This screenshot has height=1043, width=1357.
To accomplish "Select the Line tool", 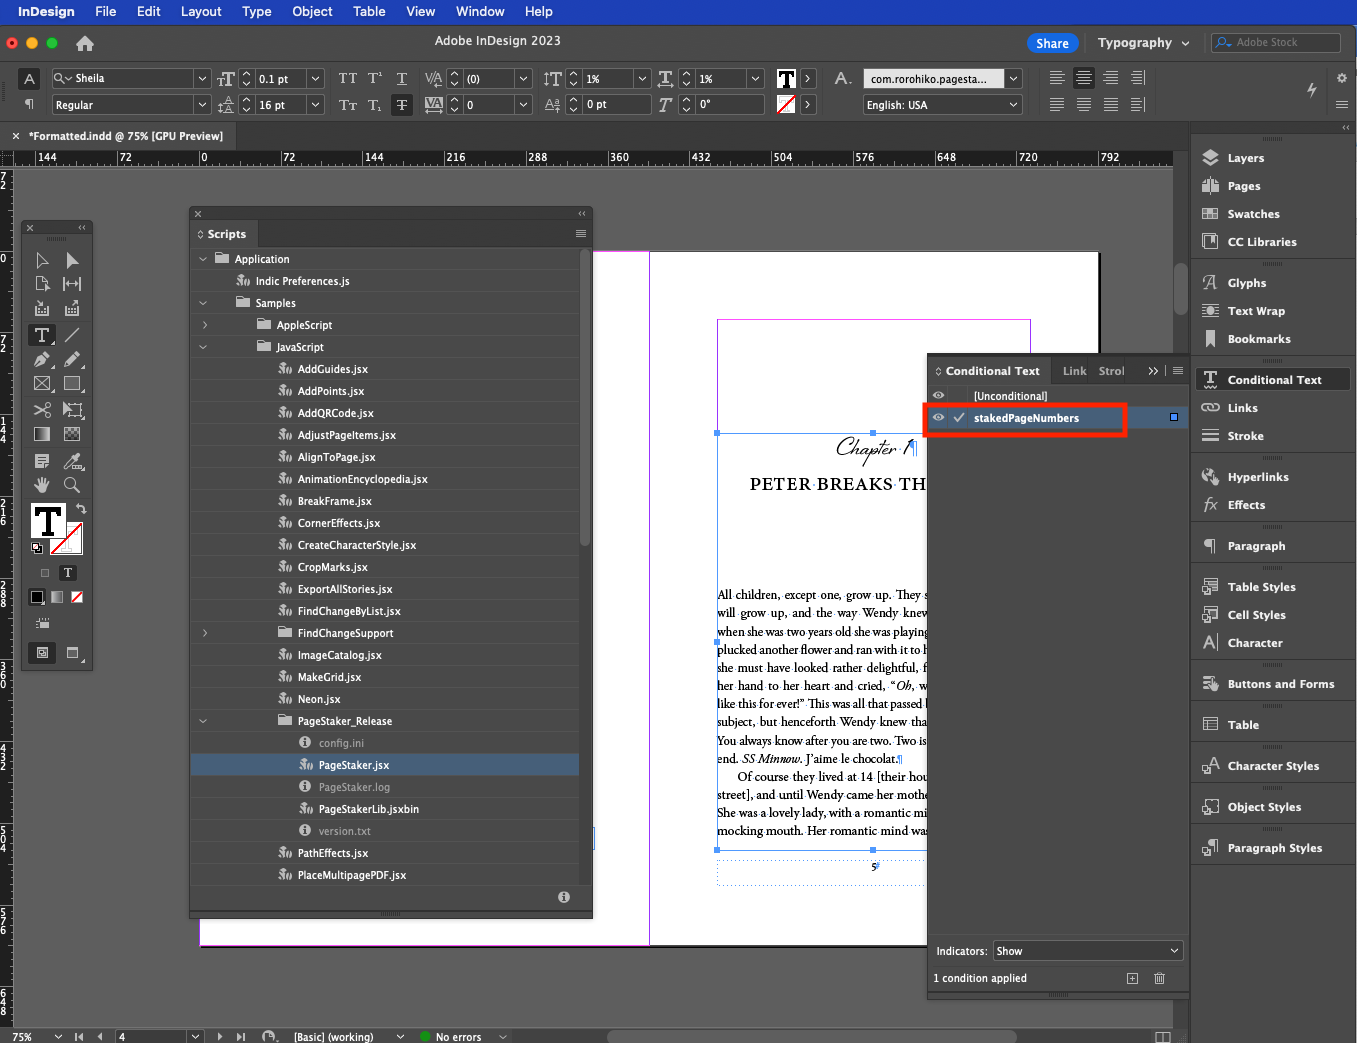I will tap(72, 335).
